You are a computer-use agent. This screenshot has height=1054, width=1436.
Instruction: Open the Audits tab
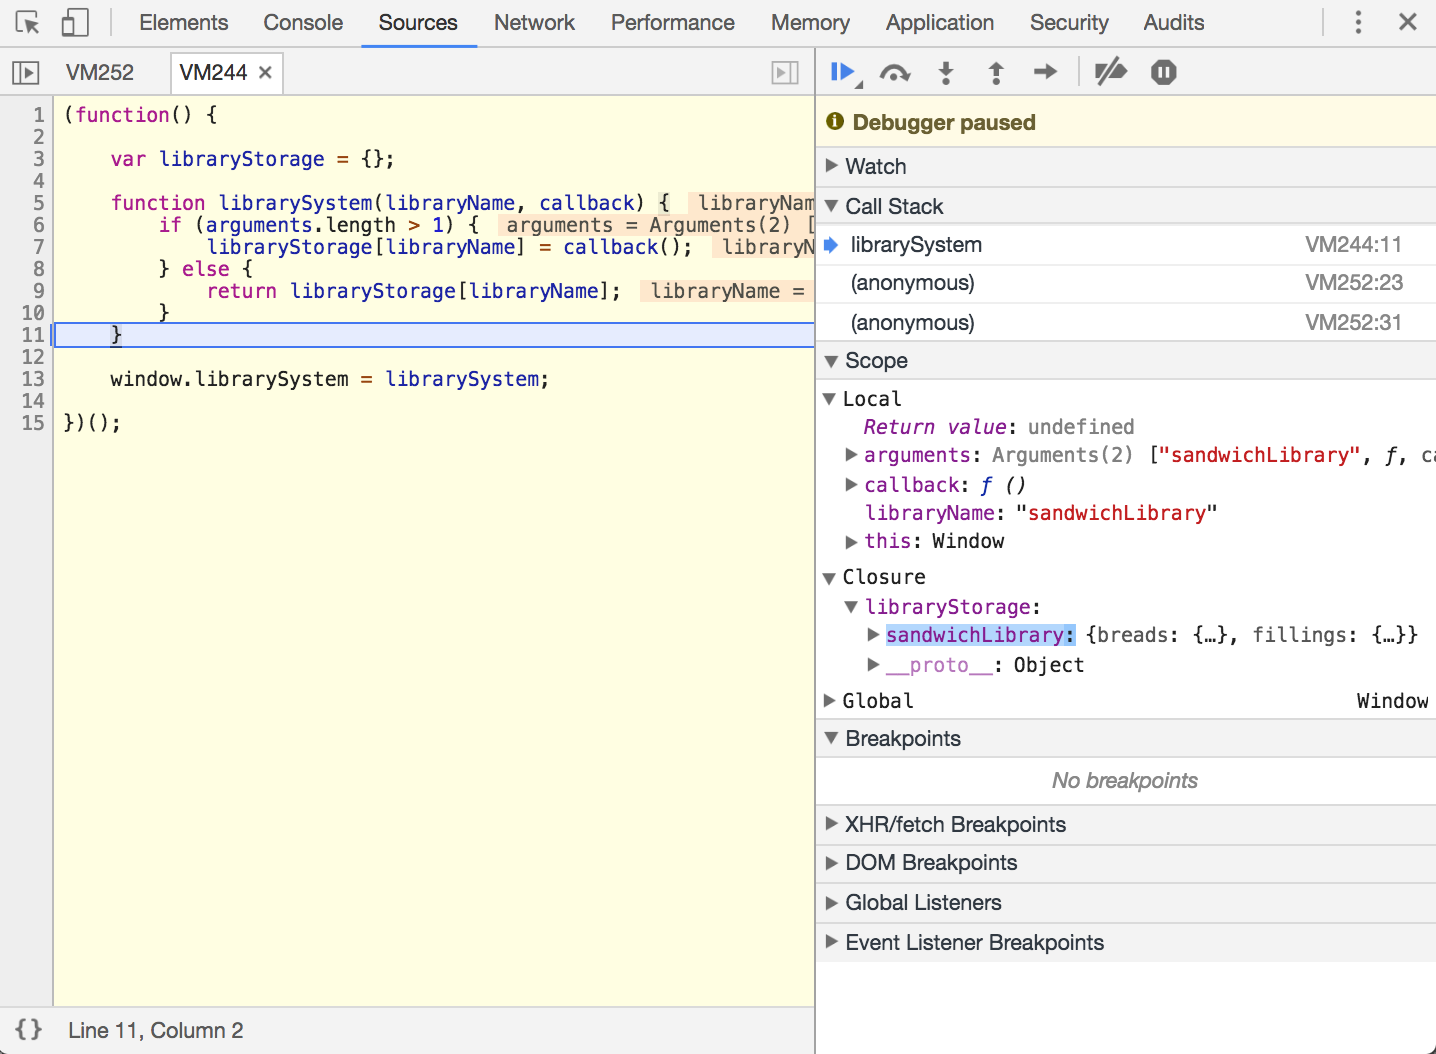(1174, 22)
